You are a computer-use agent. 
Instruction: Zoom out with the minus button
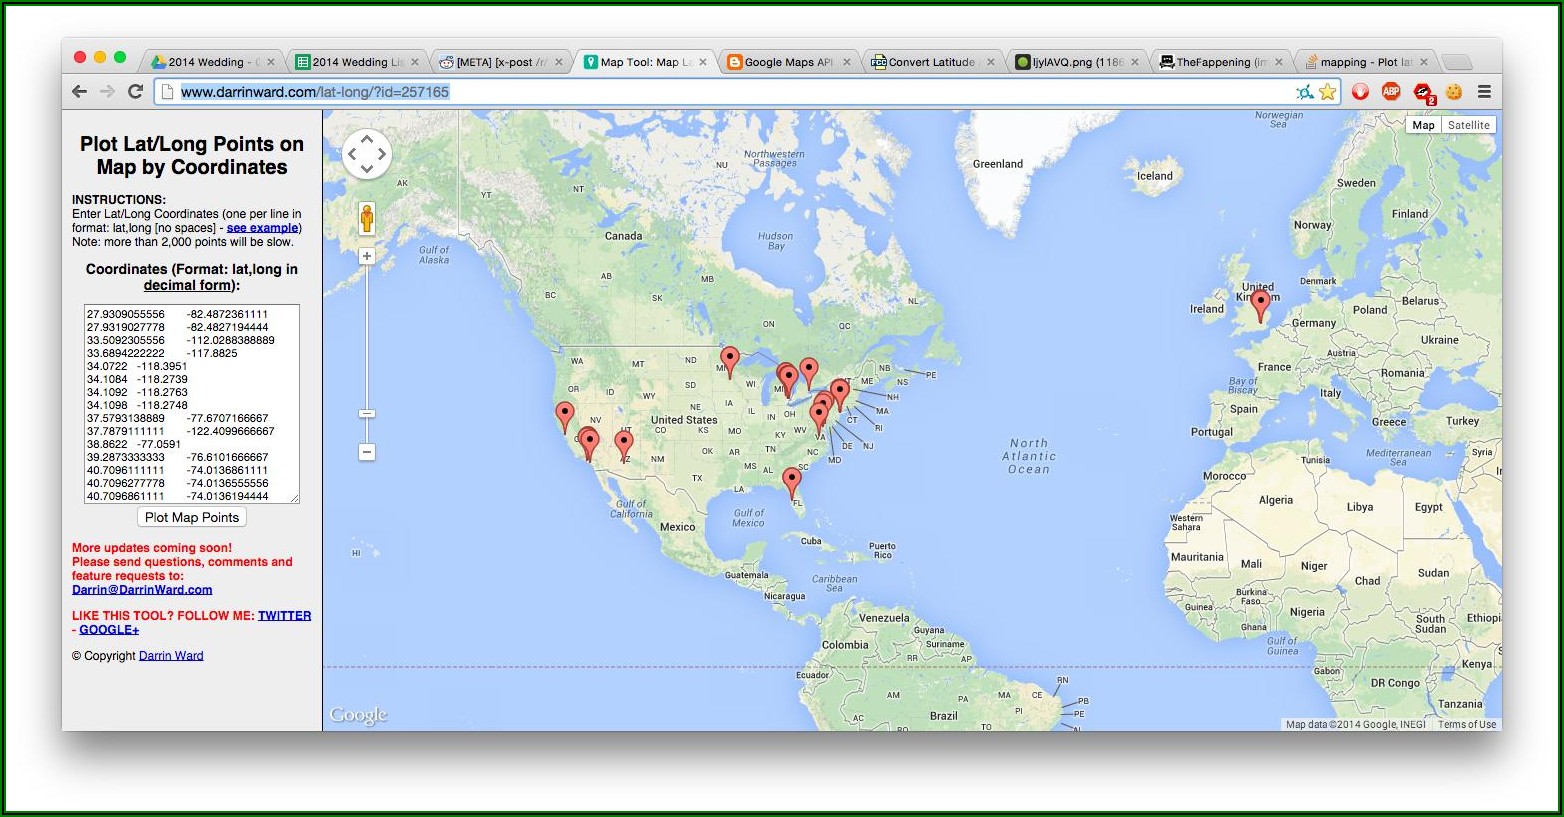pos(367,452)
